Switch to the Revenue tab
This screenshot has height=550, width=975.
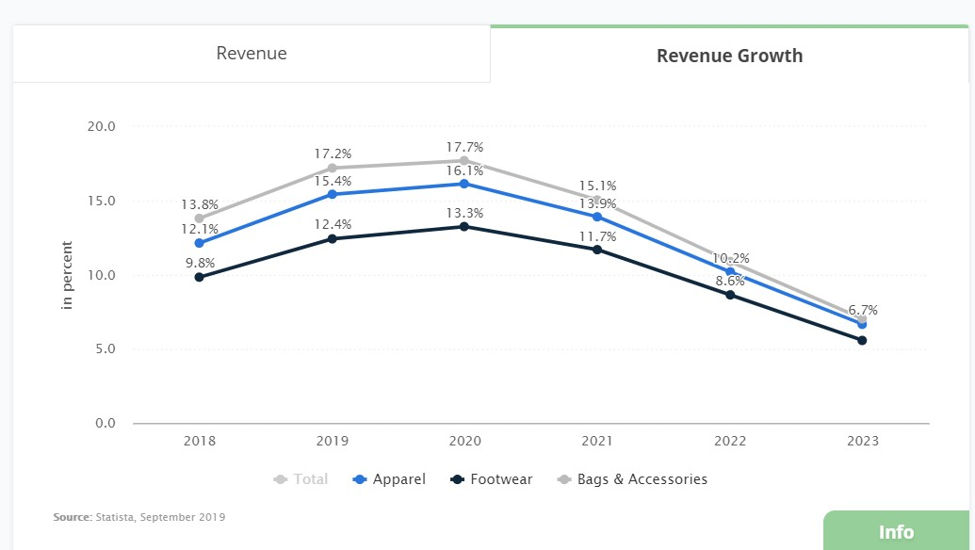[251, 53]
